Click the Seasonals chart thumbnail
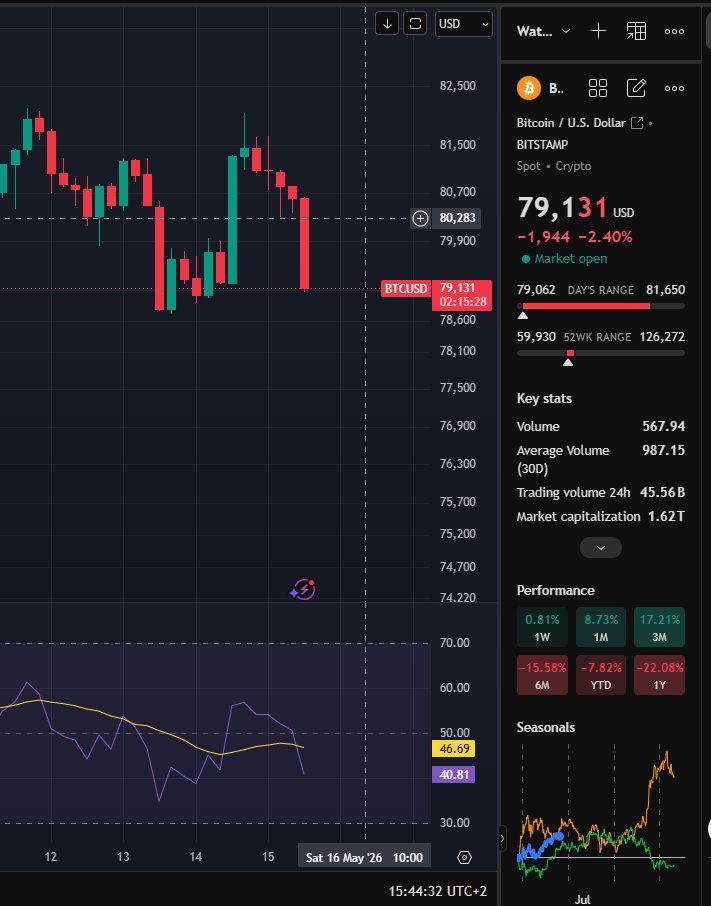 pos(601,815)
